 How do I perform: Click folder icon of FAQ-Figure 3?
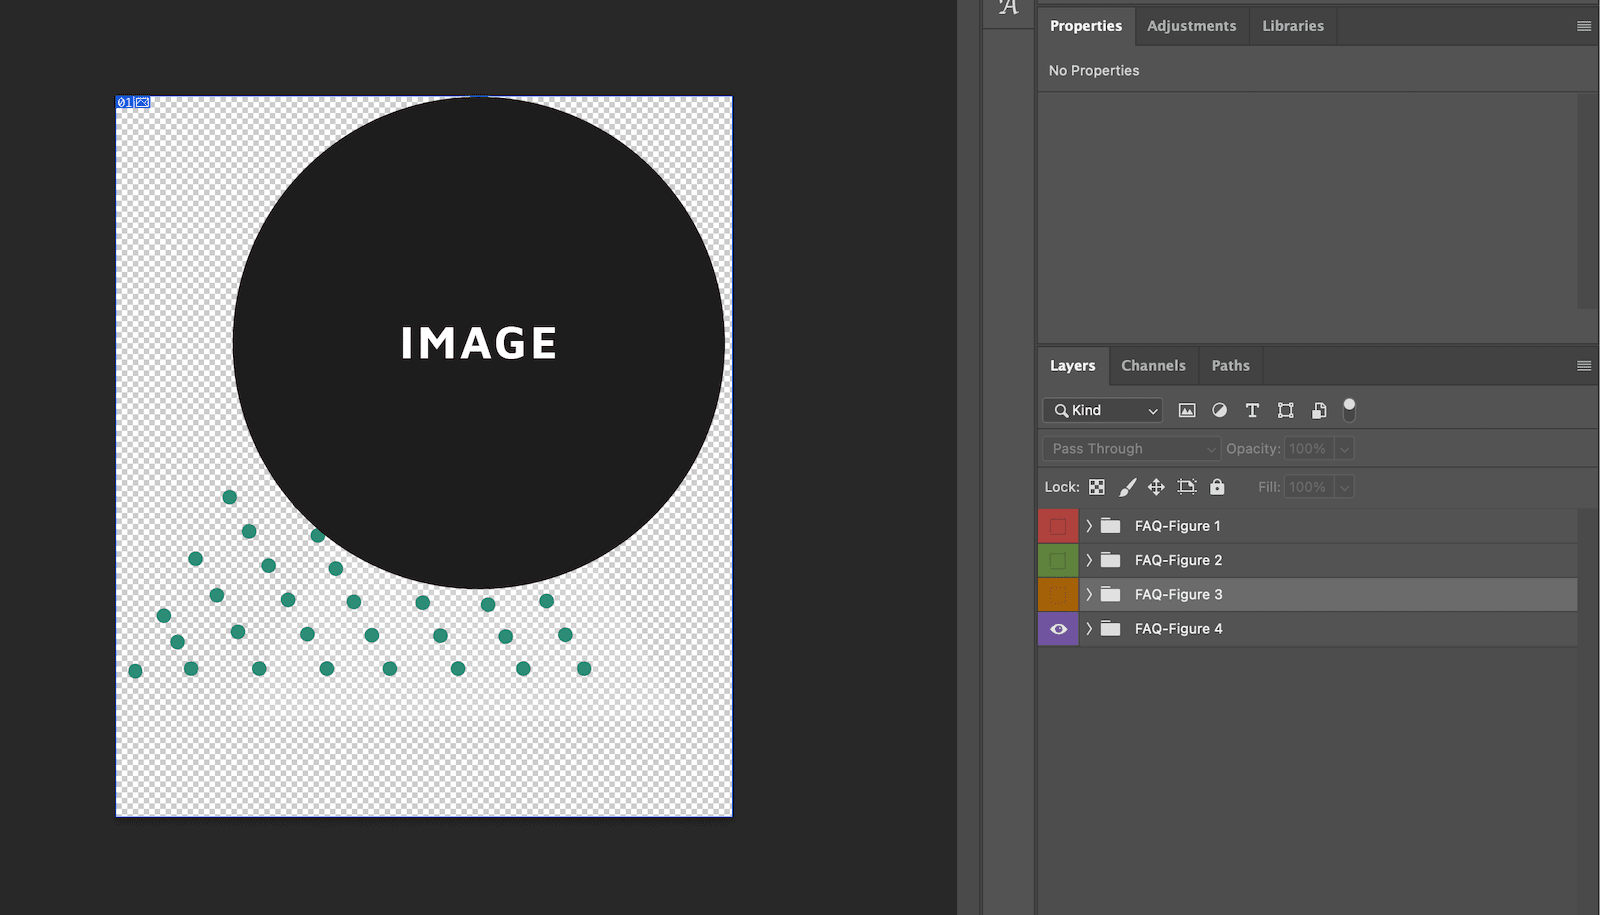(x=1110, y=594)
